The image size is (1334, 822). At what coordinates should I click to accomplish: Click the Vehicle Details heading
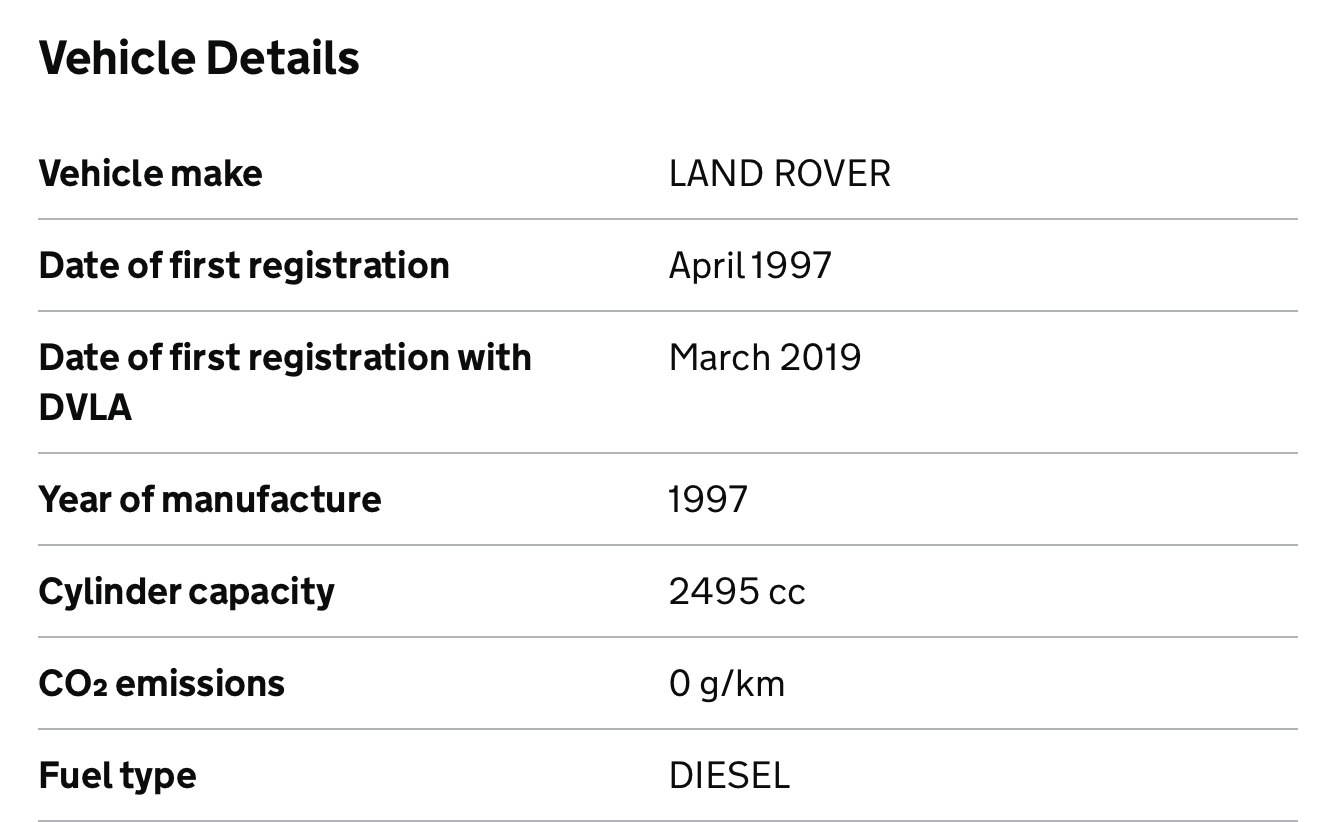(199, 57)
